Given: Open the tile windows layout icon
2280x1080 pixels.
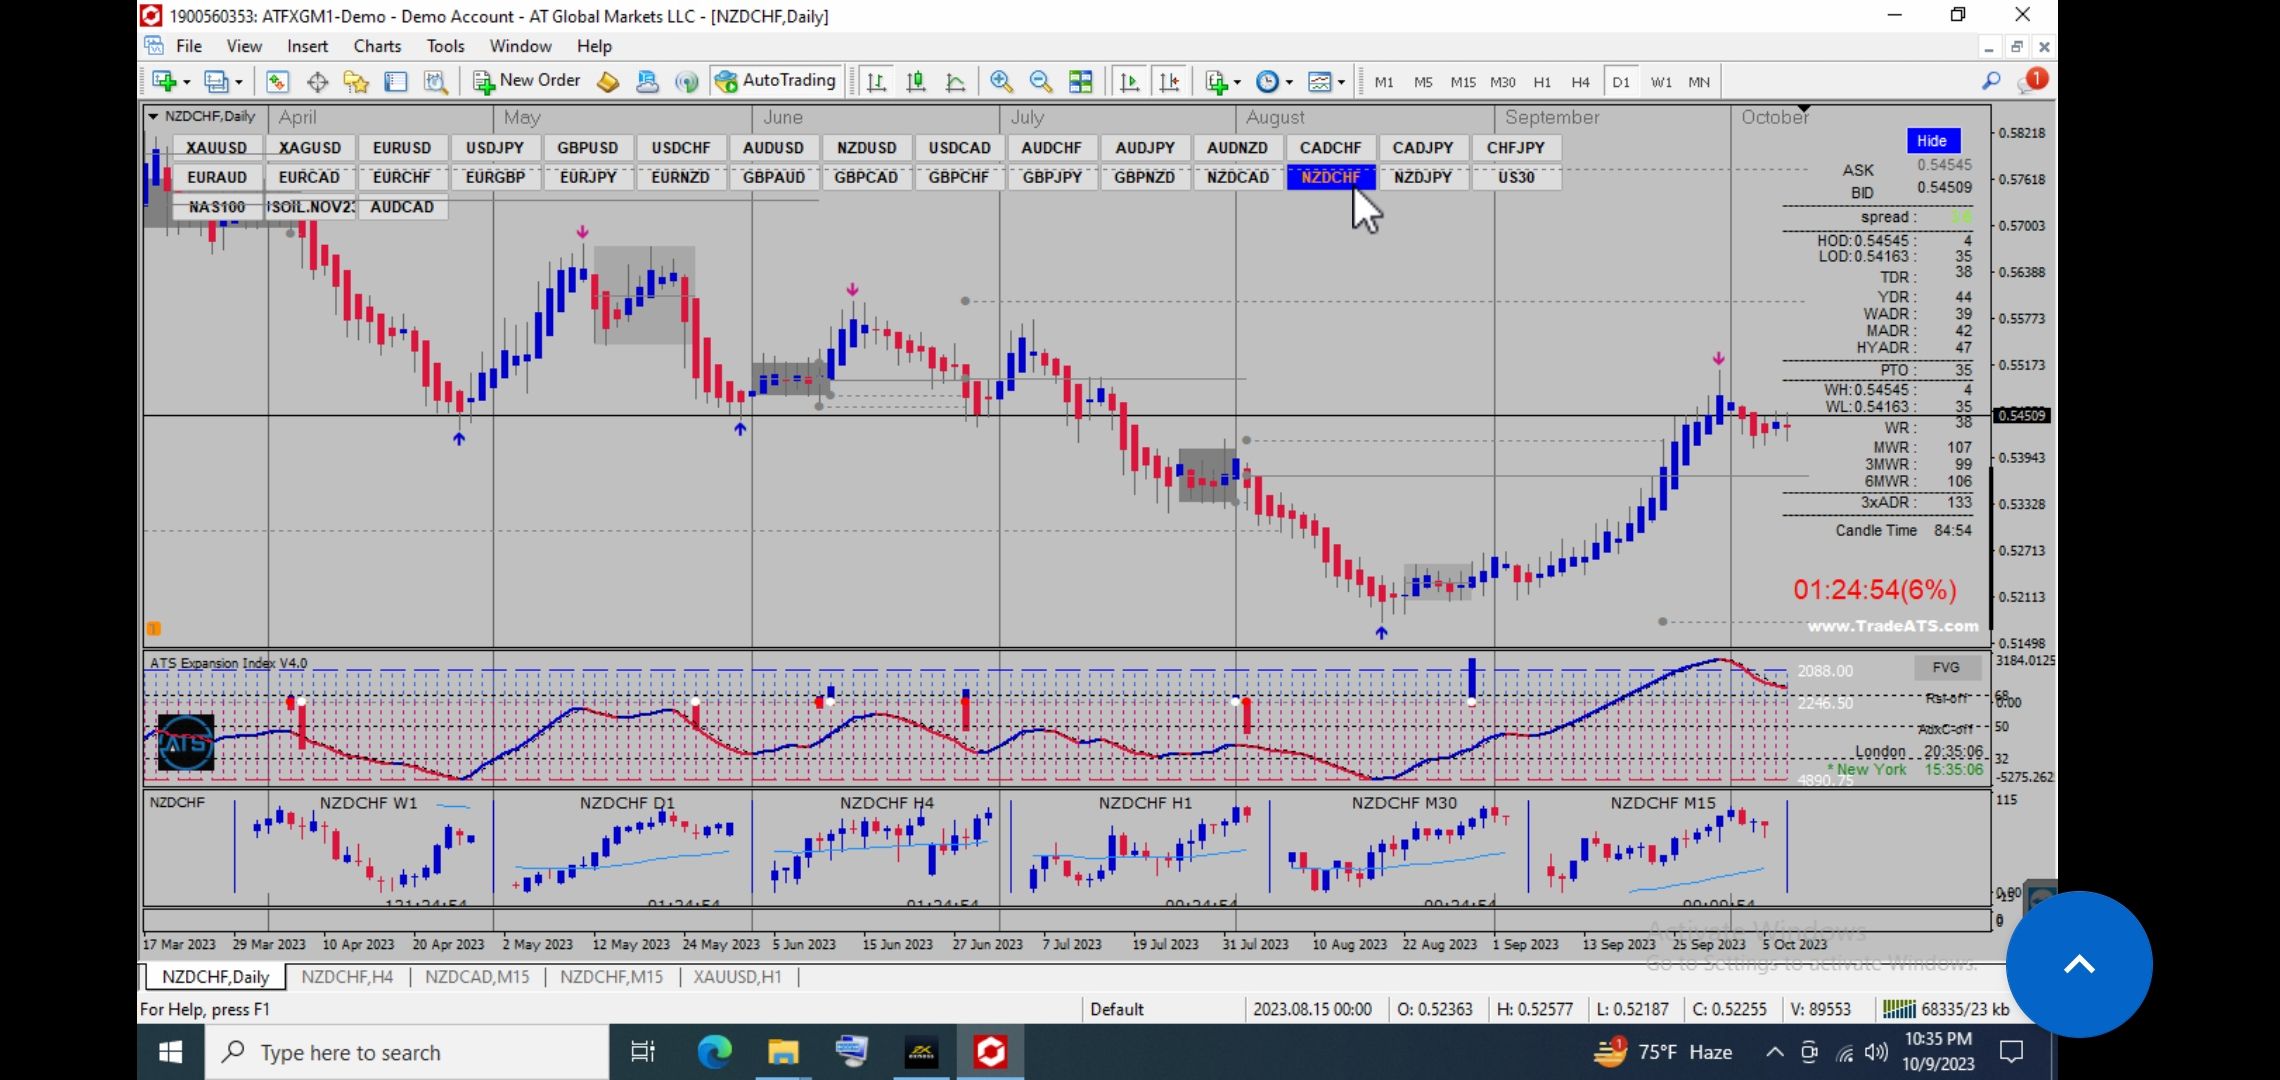Looking at the screenshot, I should tap(1080, 82).
